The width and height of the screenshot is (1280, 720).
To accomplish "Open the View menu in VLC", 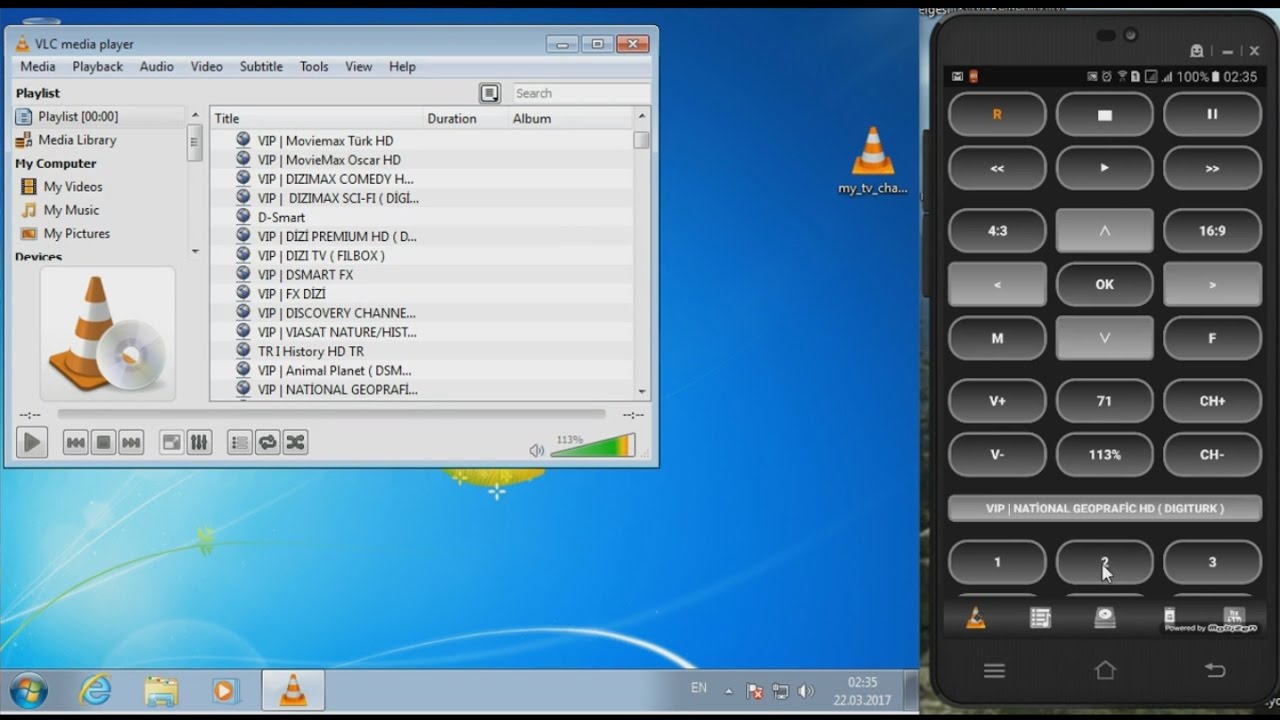I will click(x=358, y=66).
